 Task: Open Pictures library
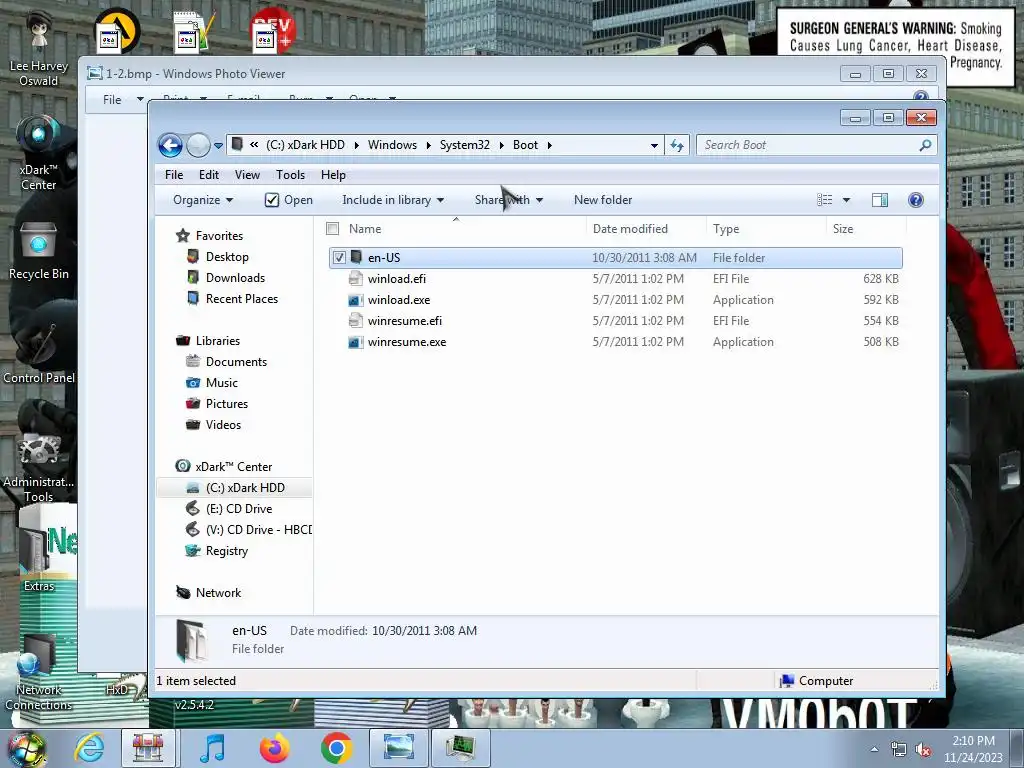(227, 404)
